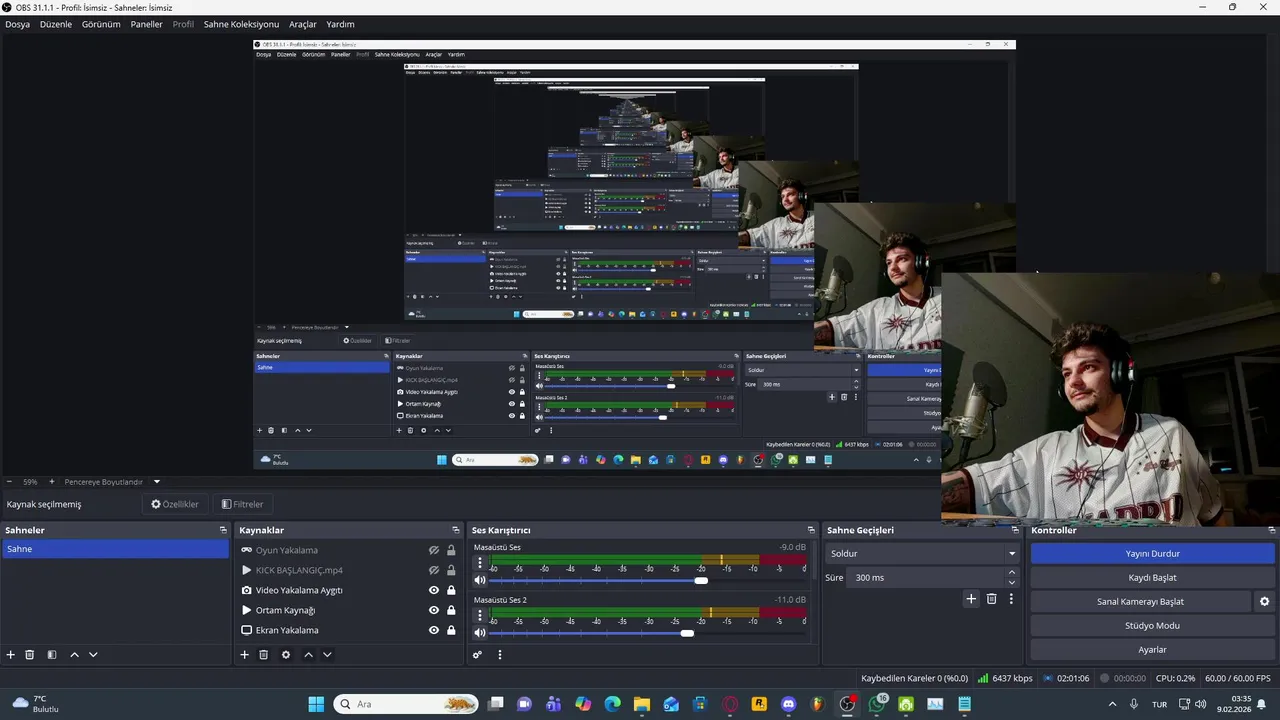
Task: Hide the Video Yakalama Aygıtı source
Action: (x=434, y=590)
